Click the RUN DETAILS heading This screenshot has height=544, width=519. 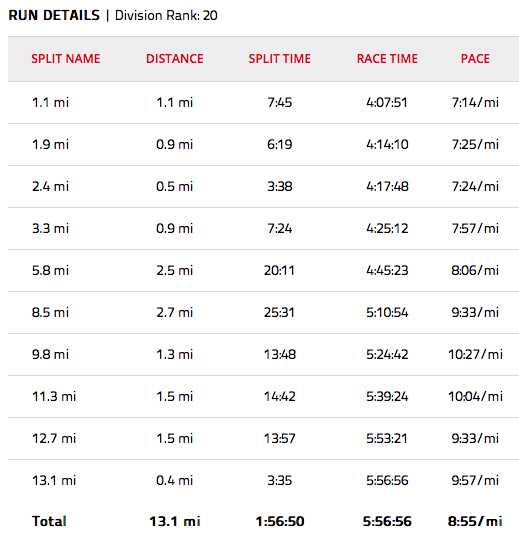54,16
